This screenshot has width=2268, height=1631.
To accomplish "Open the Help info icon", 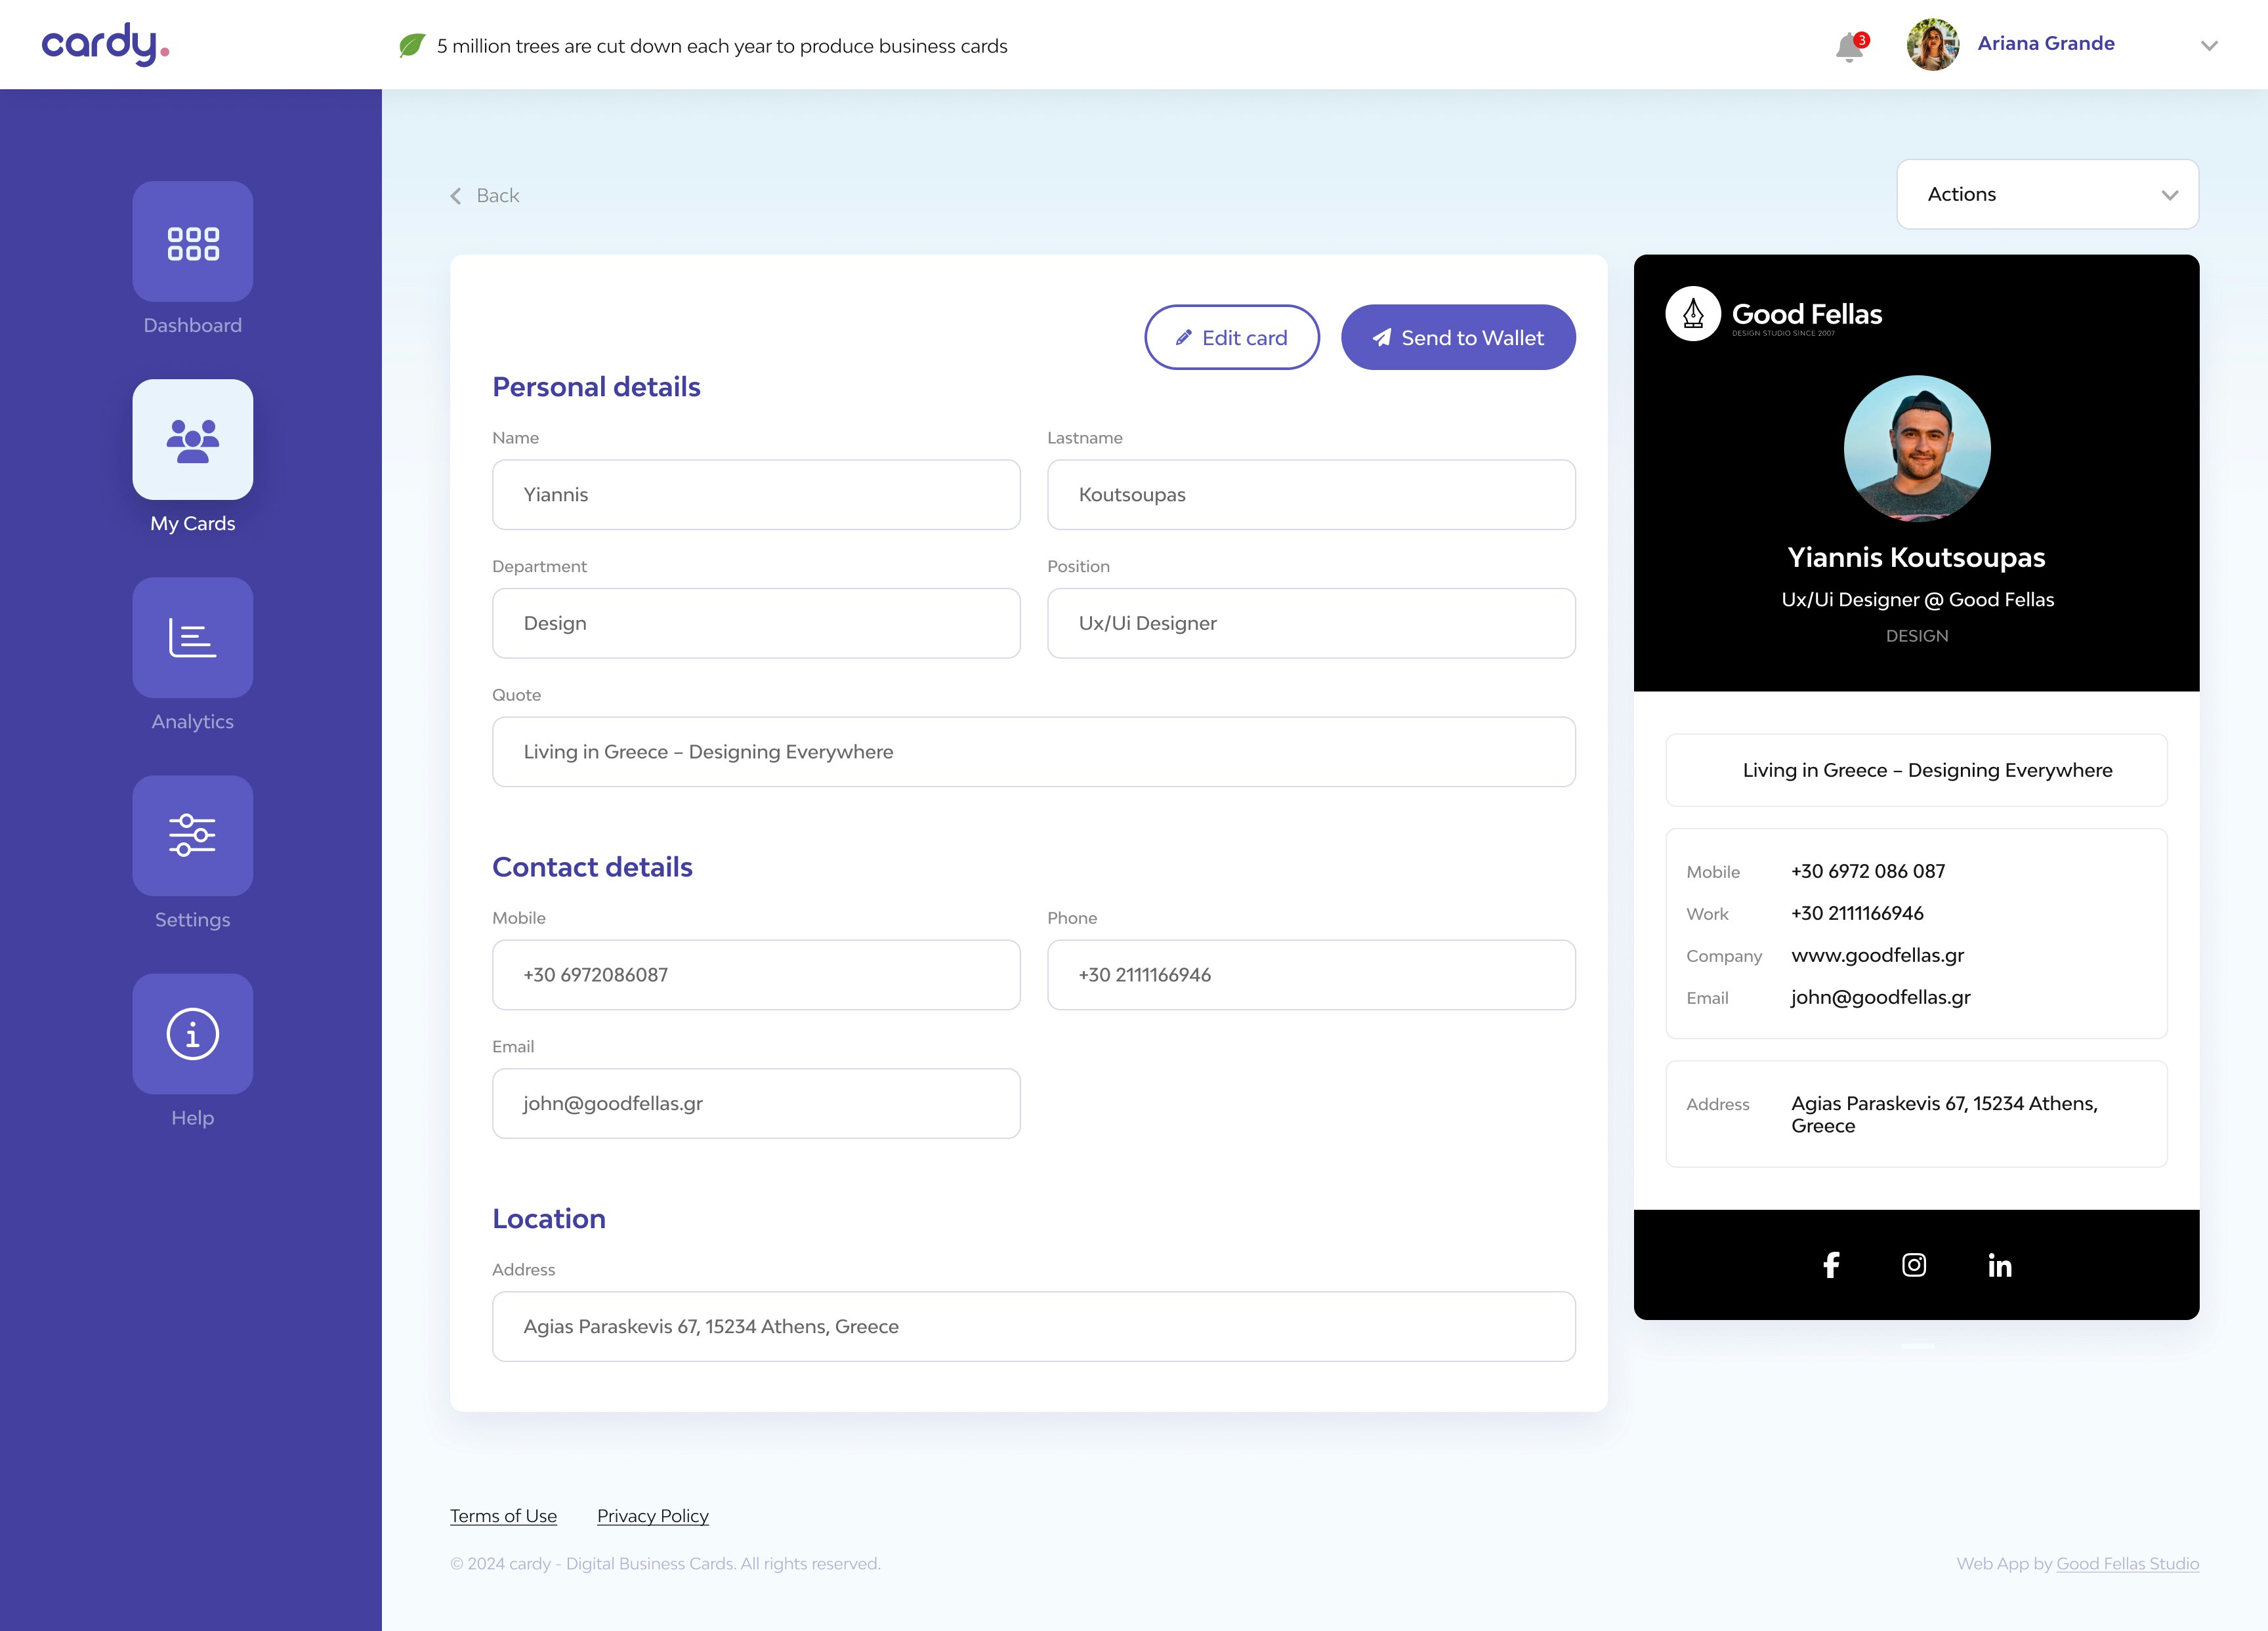I will tap(192, 1034).
